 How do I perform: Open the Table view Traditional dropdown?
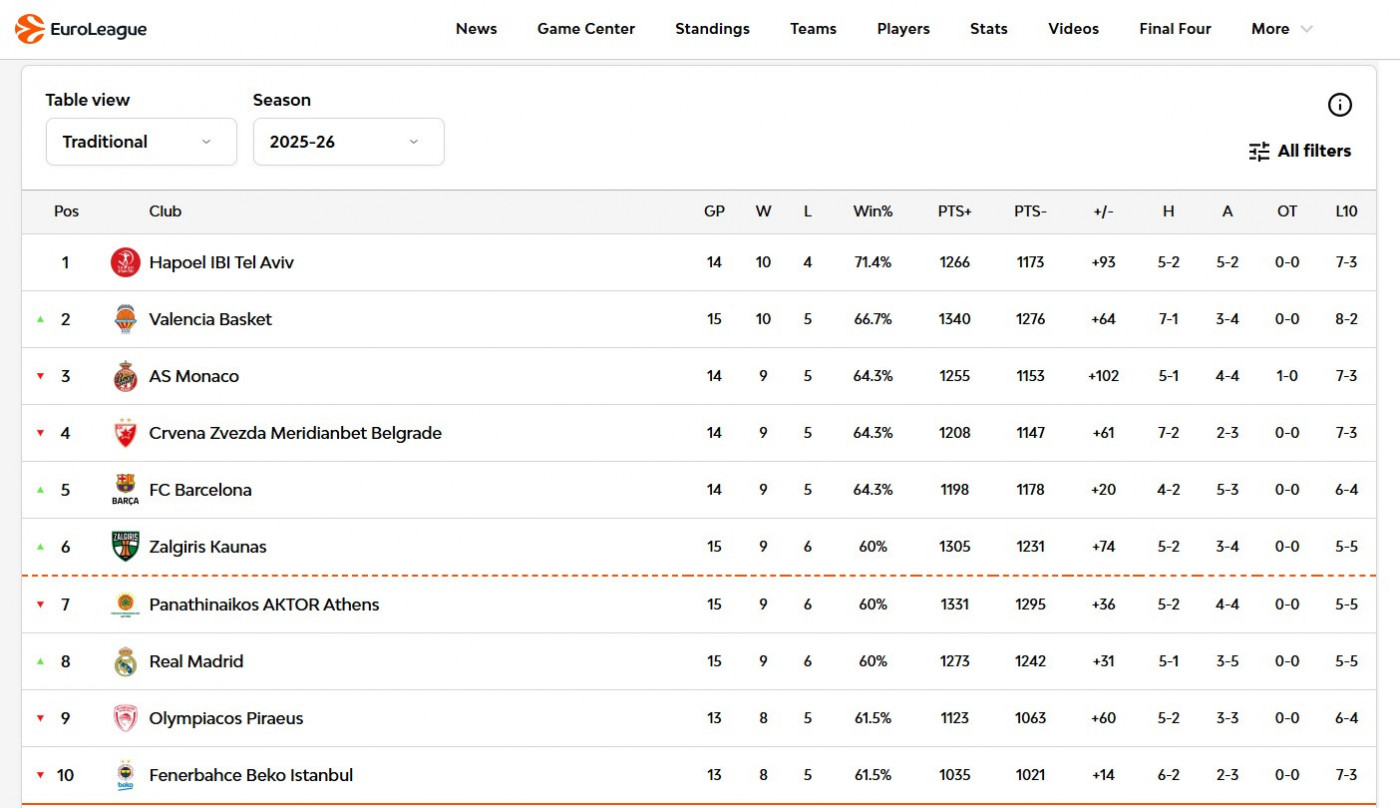point(141,142)
